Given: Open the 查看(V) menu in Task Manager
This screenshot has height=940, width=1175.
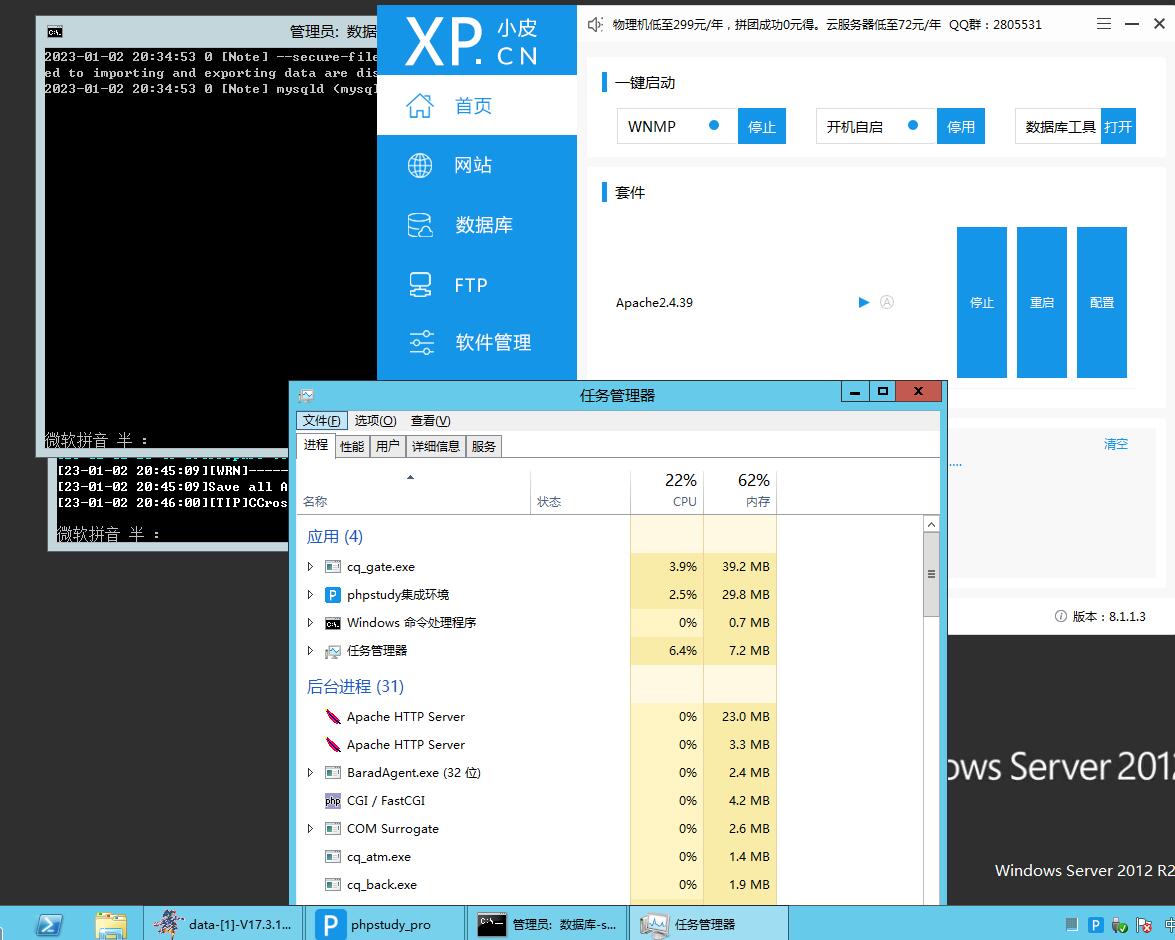Looking at the screenshot, I should tap(430, 421).
